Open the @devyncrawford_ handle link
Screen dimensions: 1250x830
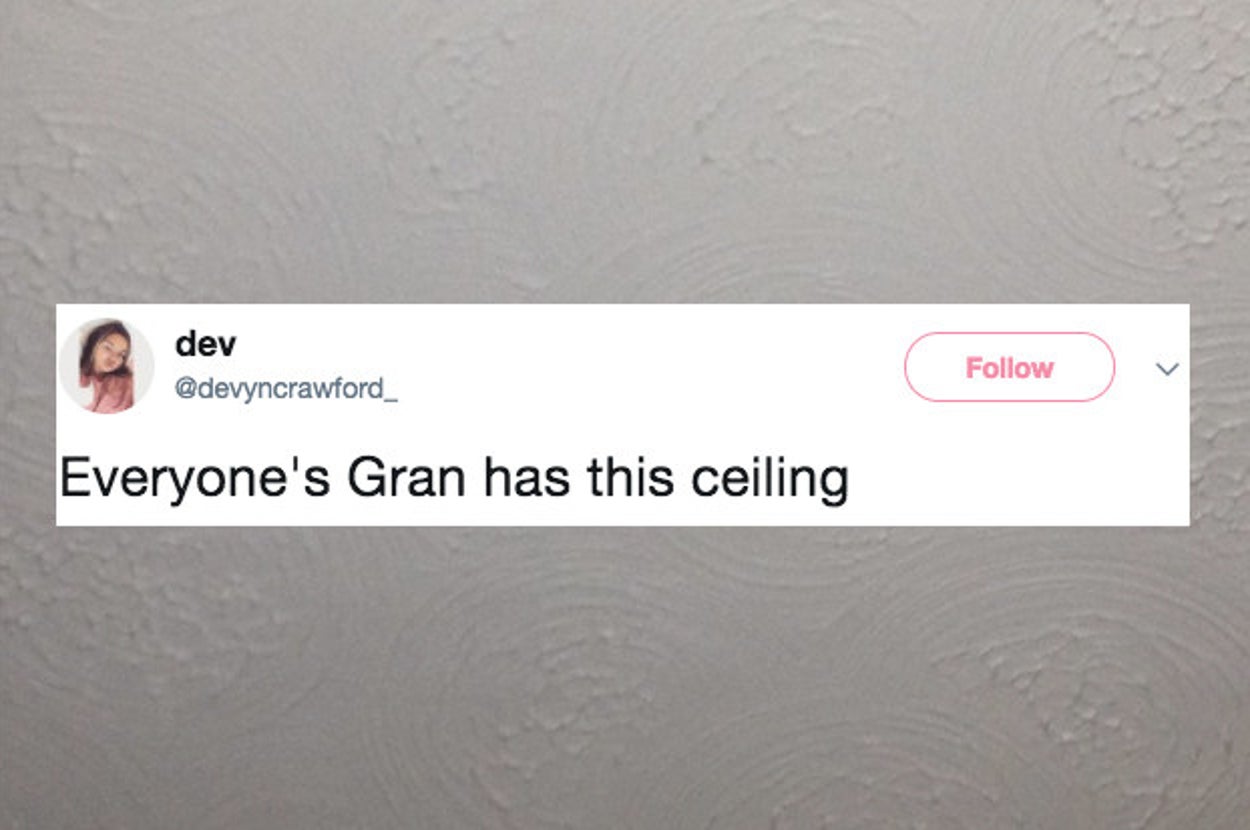tap(286, 388)
